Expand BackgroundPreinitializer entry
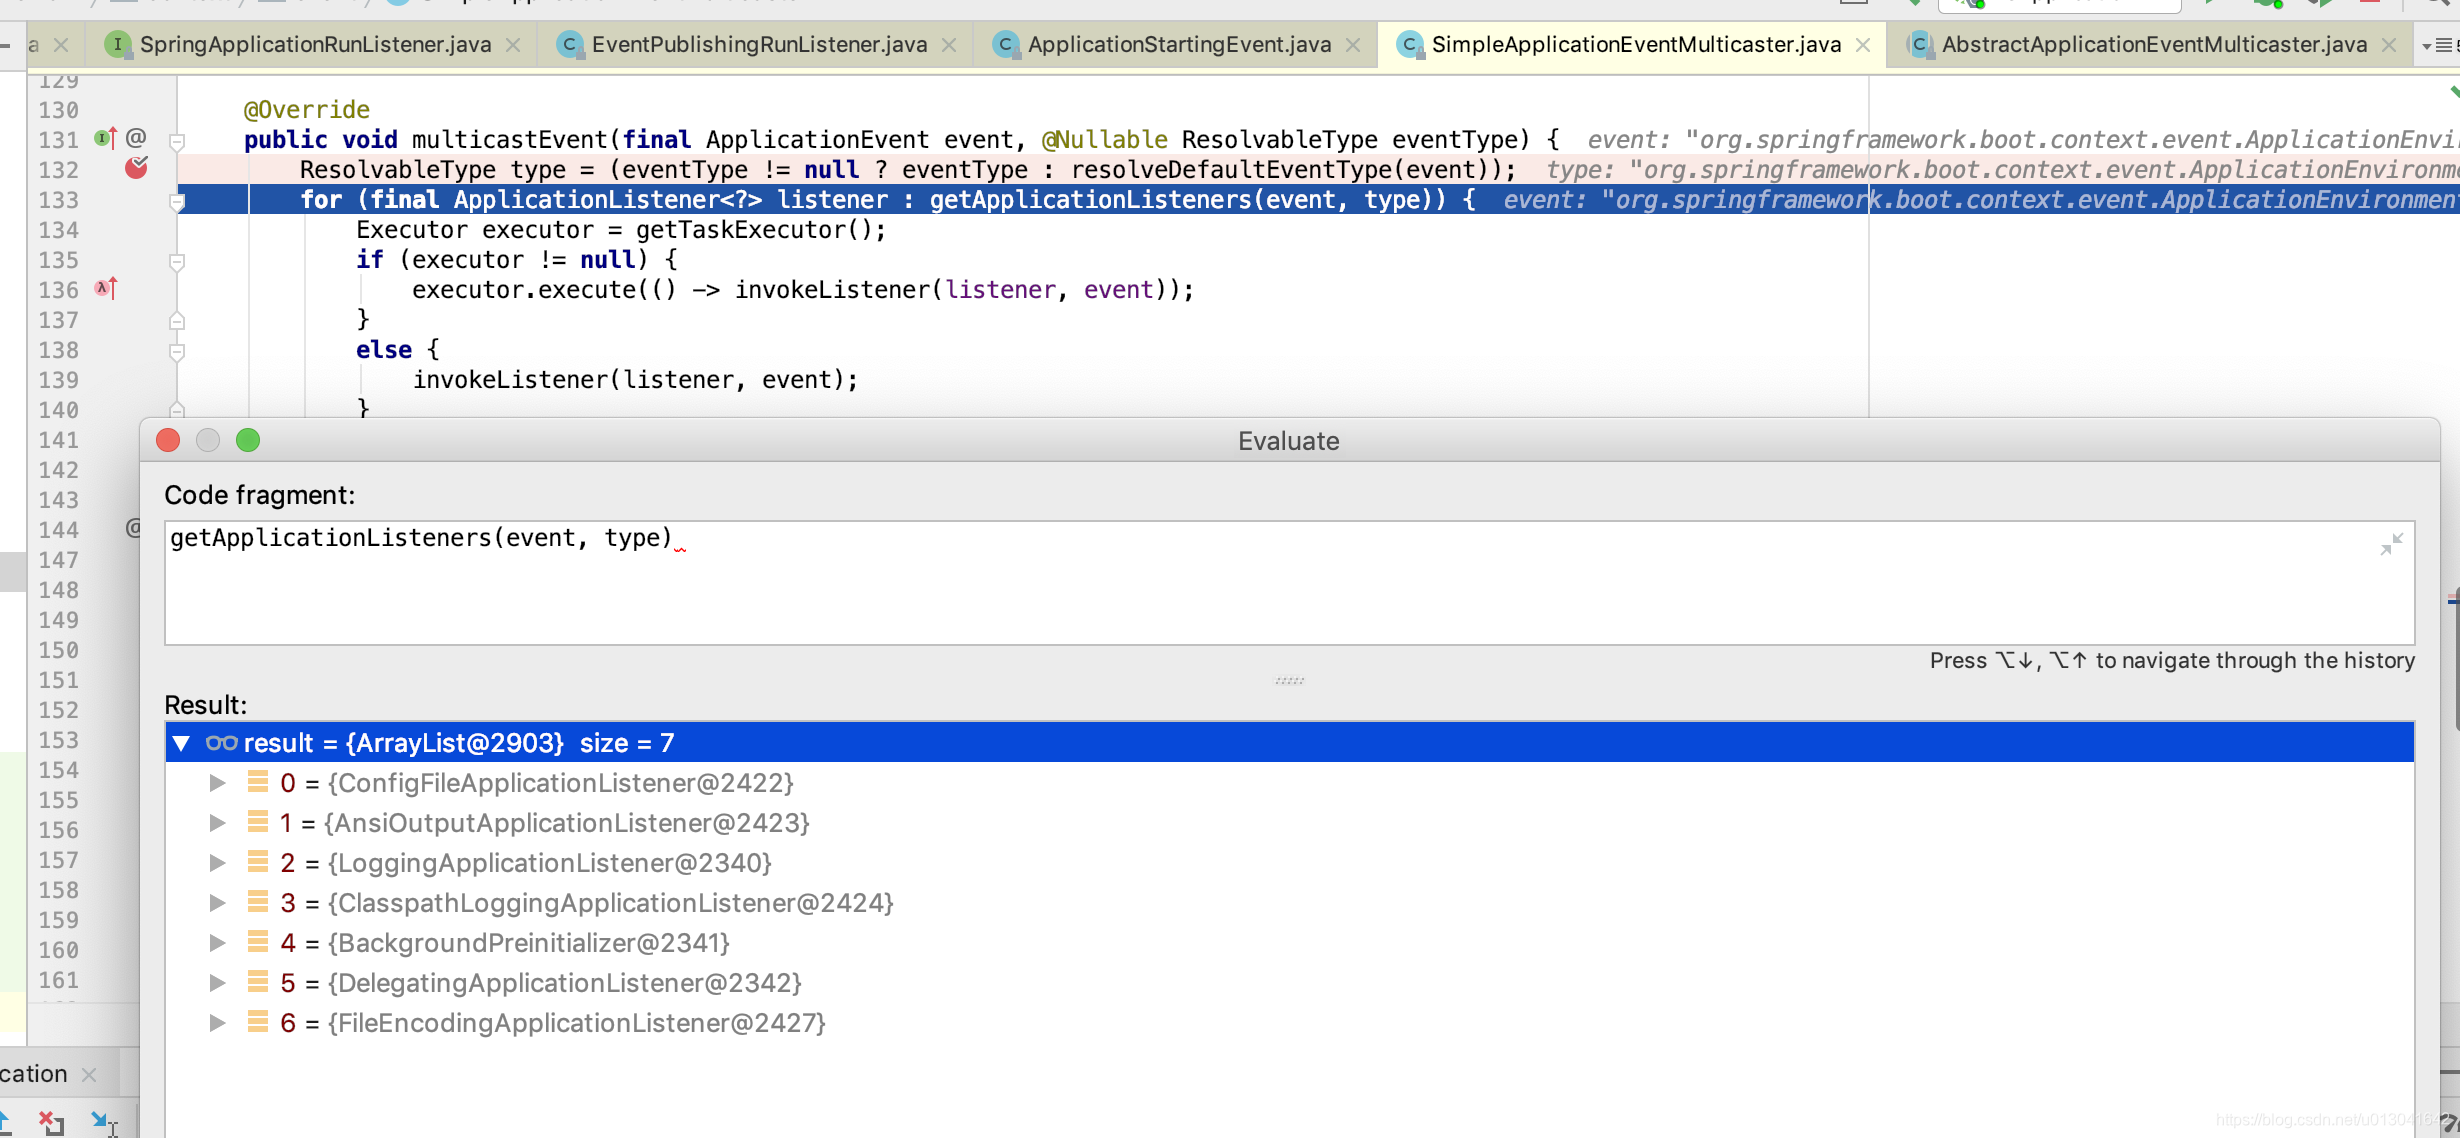Image resolution: width=2460 pixels, height=1138 pixels. coord(217,943)
